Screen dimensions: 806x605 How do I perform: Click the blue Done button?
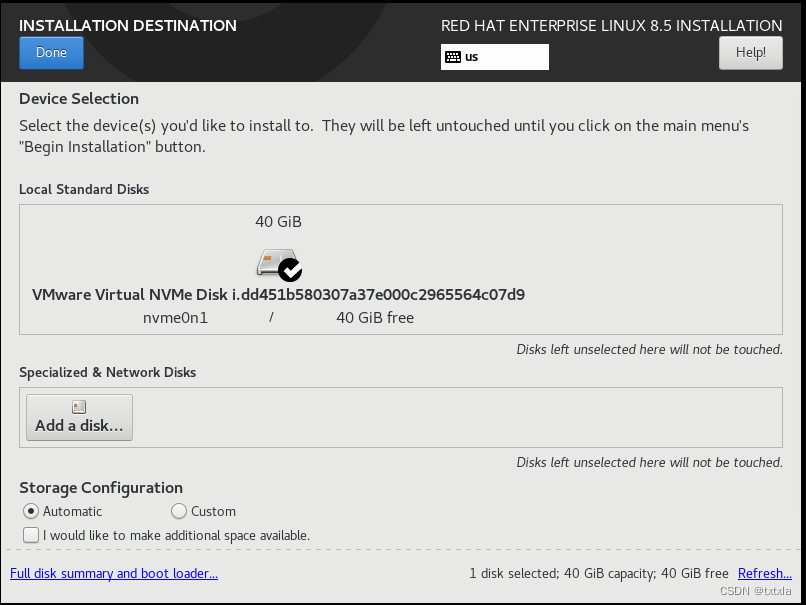pos(51,52)
